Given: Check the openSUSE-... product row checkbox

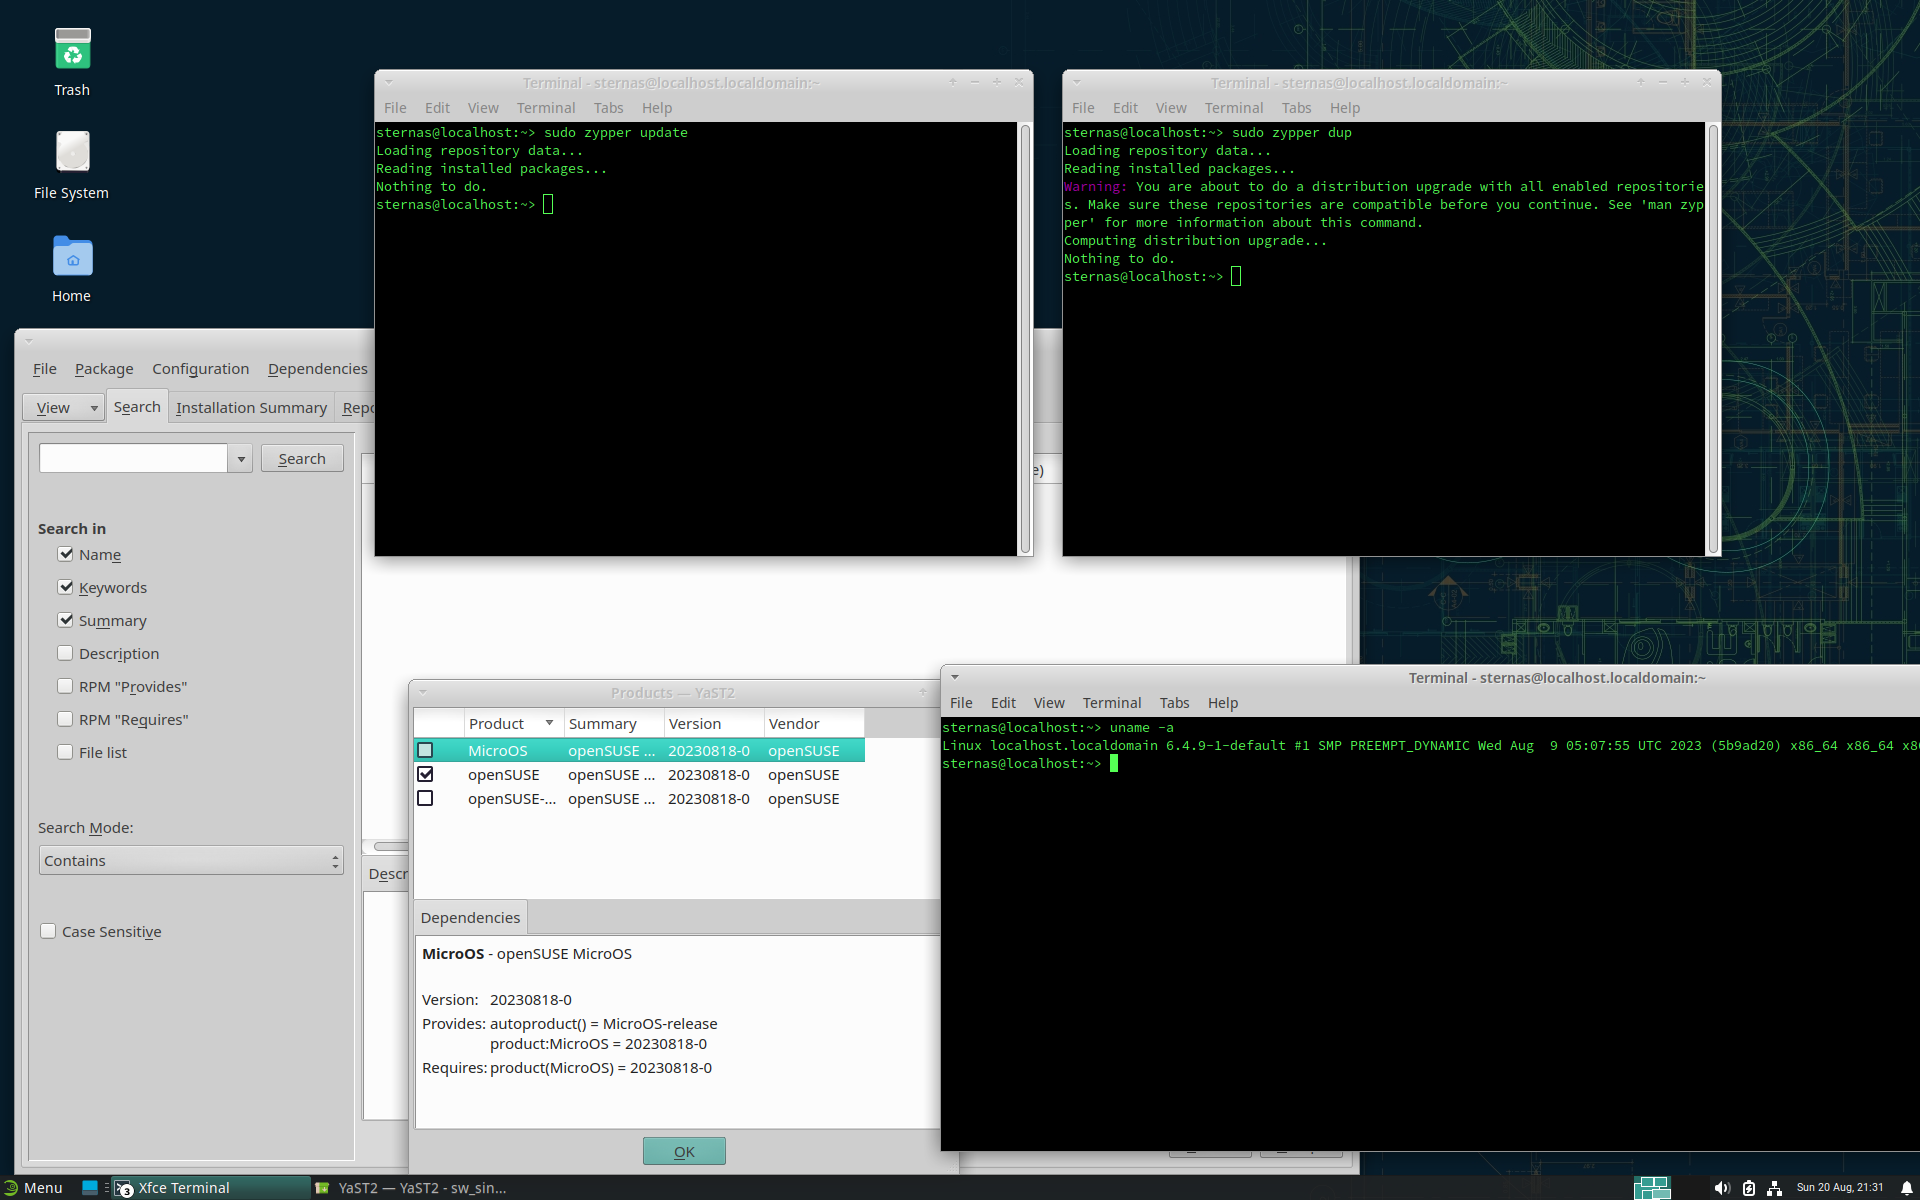Looking at the screenshot, I should coord(425,798).
